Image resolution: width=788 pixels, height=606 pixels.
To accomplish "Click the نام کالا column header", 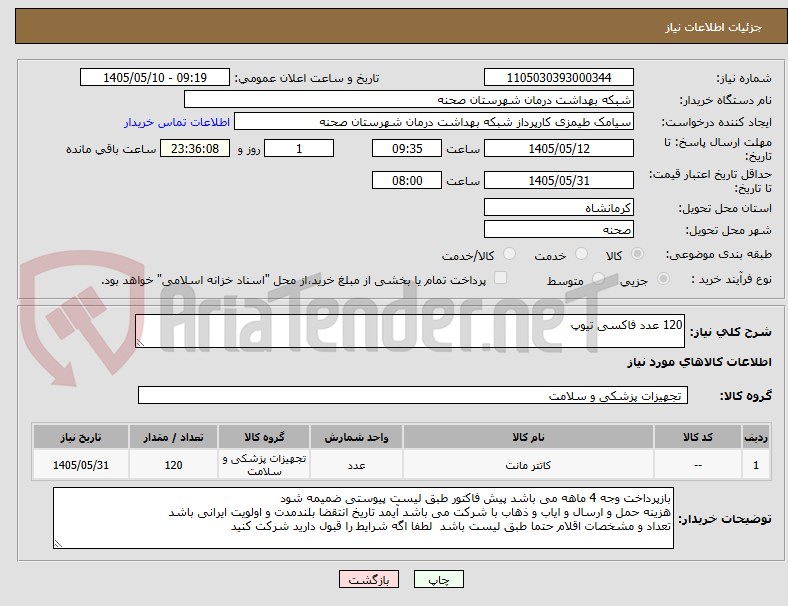I will [528, 437].
